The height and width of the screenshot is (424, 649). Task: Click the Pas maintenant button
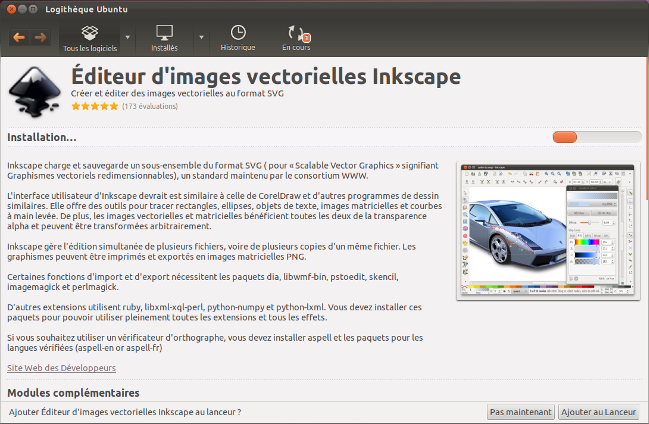tap(520, 412)
